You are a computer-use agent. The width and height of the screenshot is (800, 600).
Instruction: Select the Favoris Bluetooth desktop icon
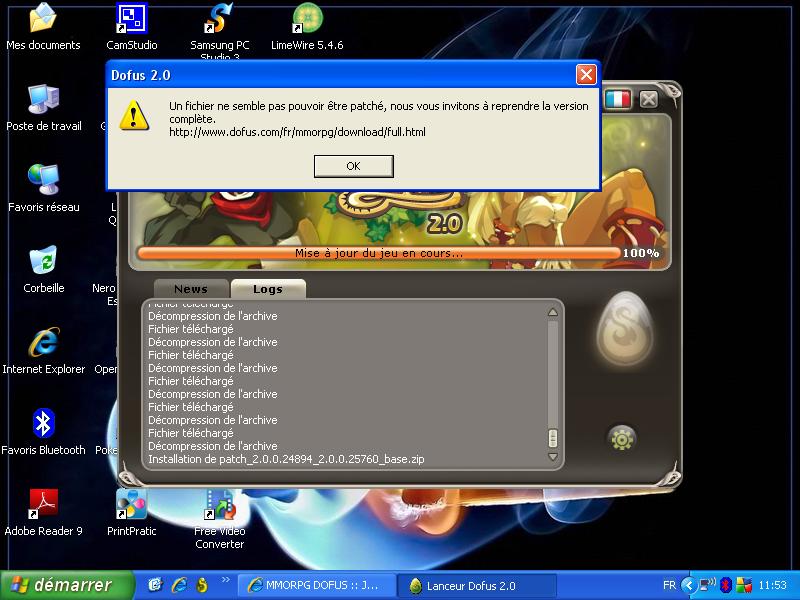[x=43, y=432]
